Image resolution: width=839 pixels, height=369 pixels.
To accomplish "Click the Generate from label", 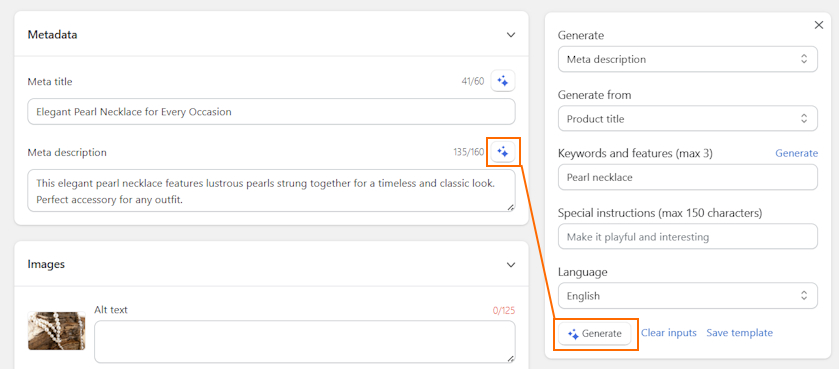I will coord(594,95).
